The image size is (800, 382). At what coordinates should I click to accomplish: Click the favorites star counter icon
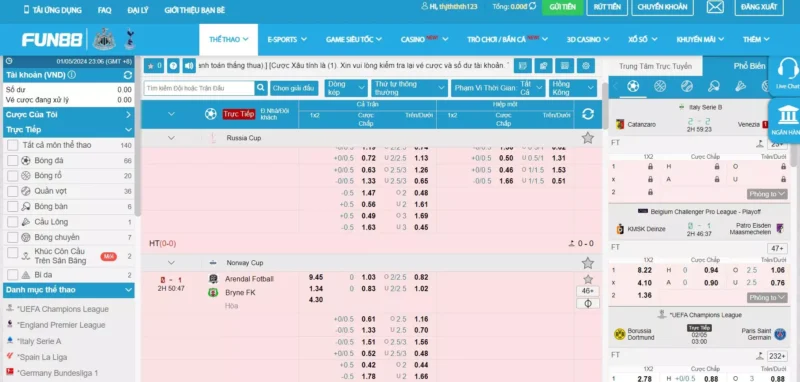154,66
